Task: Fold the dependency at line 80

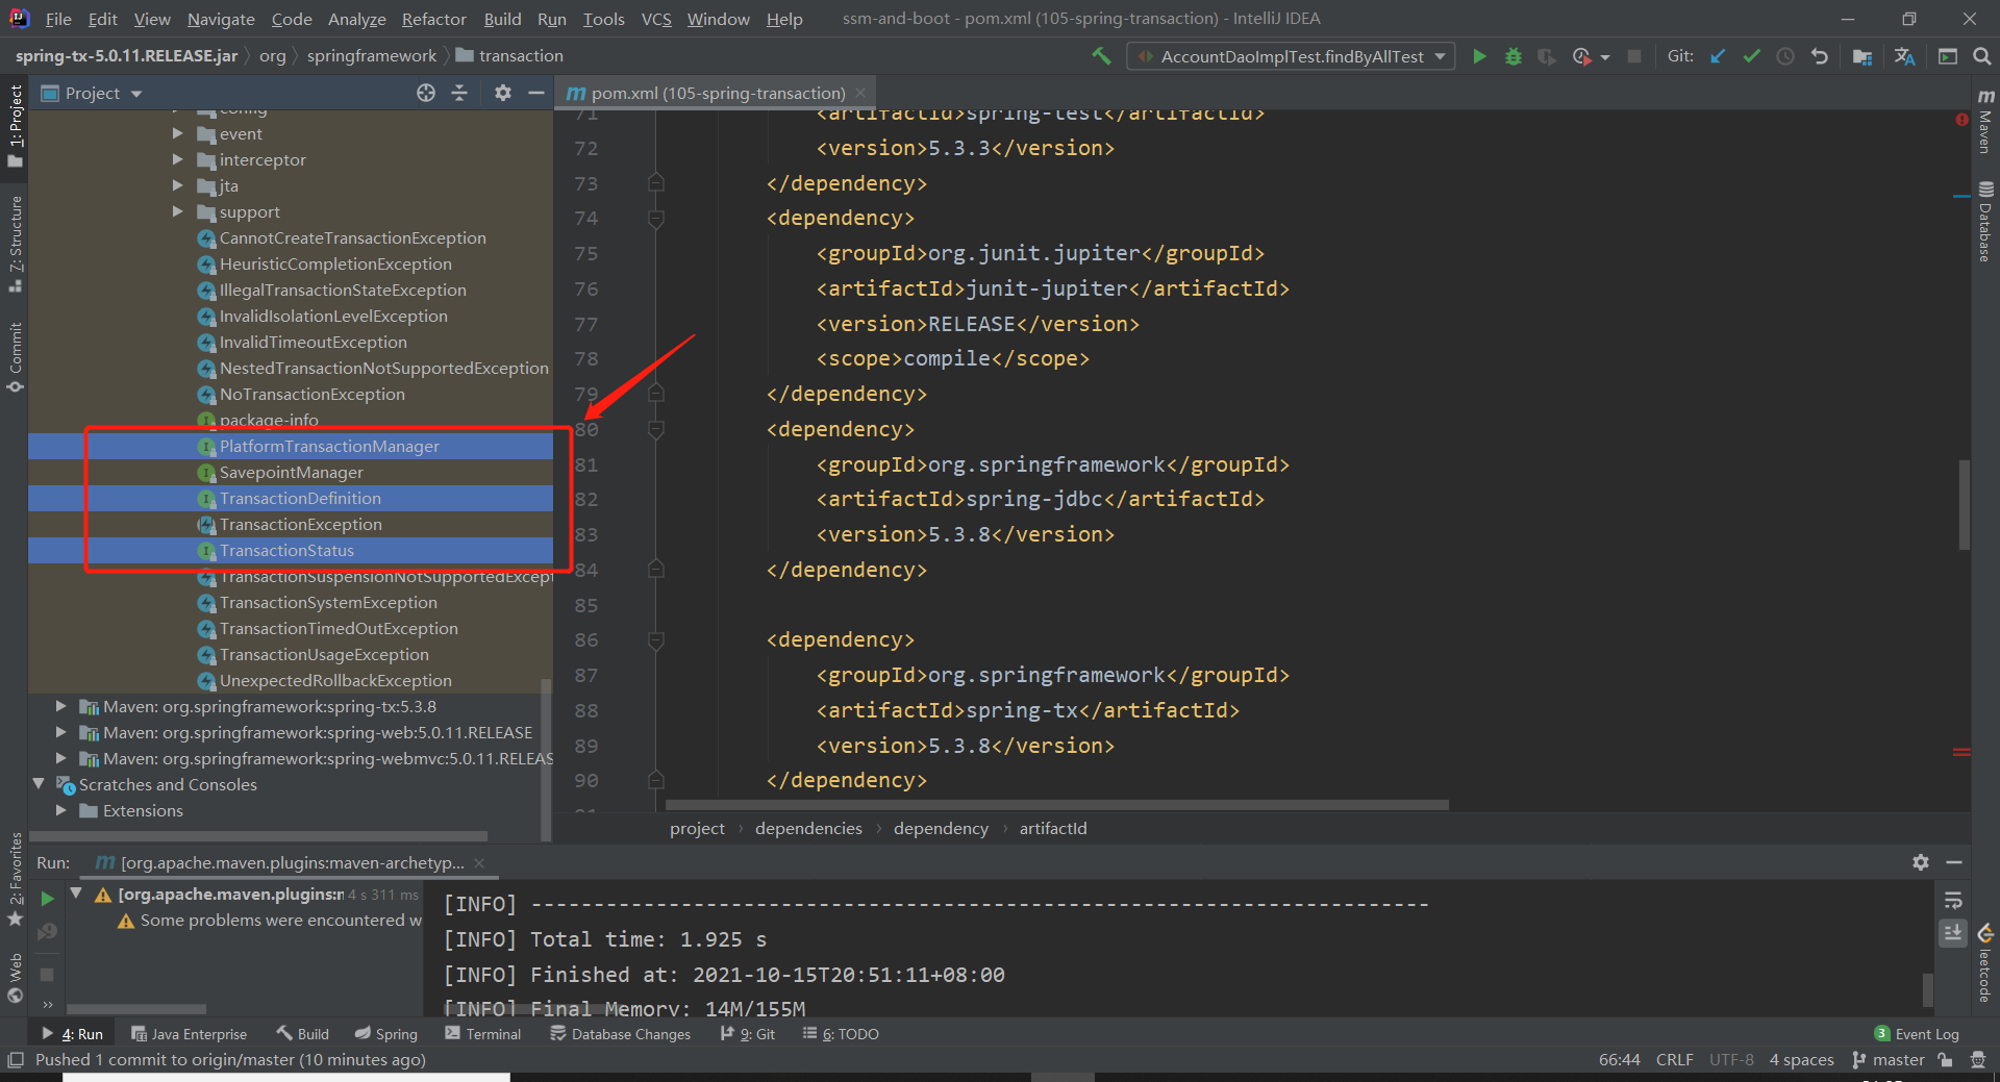Action: pyautogui.click(x=656, y=429)
